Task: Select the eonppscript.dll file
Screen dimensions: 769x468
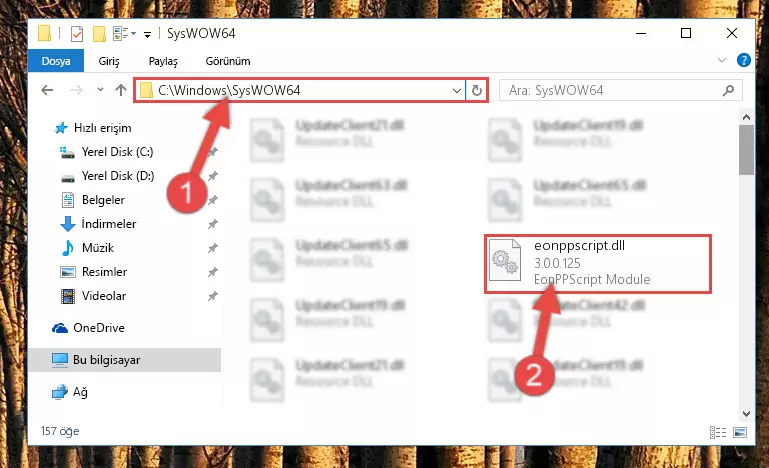Action: pyautogui.click(x=597, y=264)
